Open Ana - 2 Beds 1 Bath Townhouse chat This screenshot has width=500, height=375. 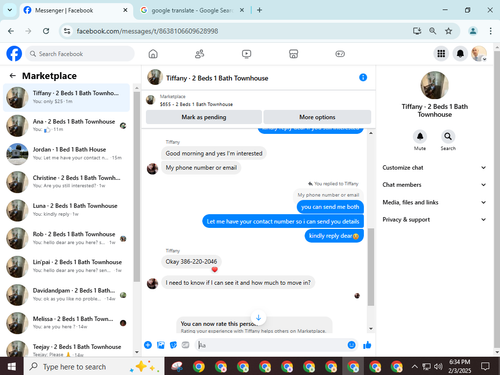click(66, 125)
